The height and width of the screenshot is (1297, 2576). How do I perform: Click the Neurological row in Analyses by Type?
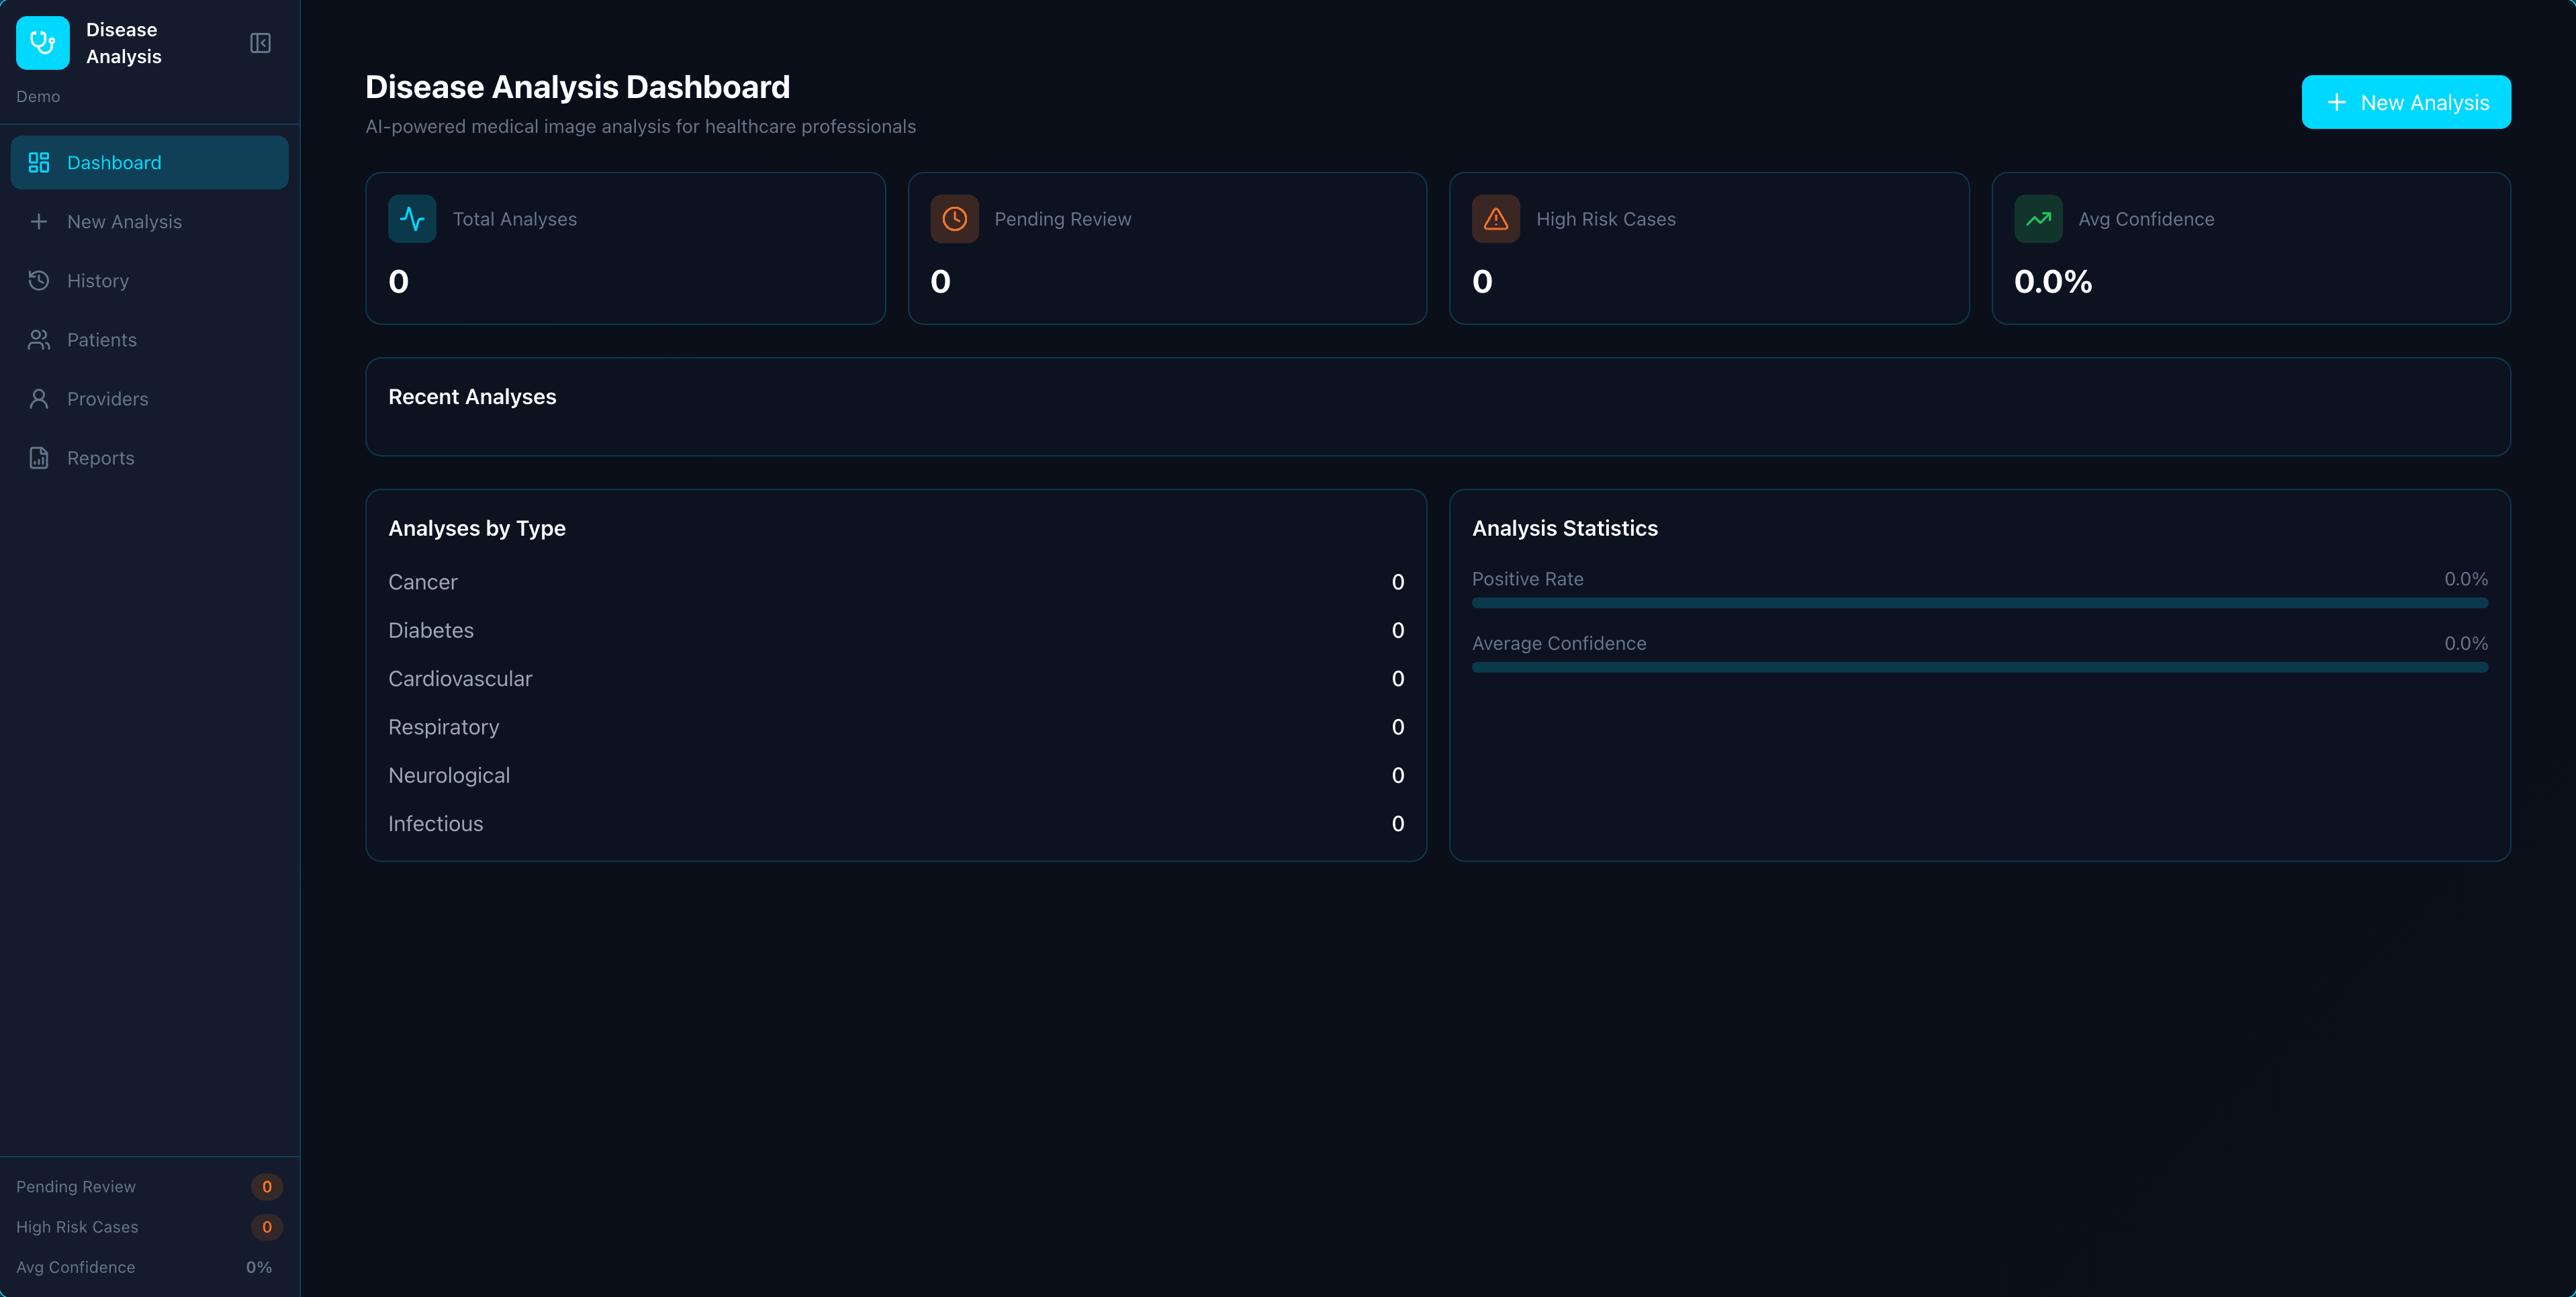coord(896,776)
